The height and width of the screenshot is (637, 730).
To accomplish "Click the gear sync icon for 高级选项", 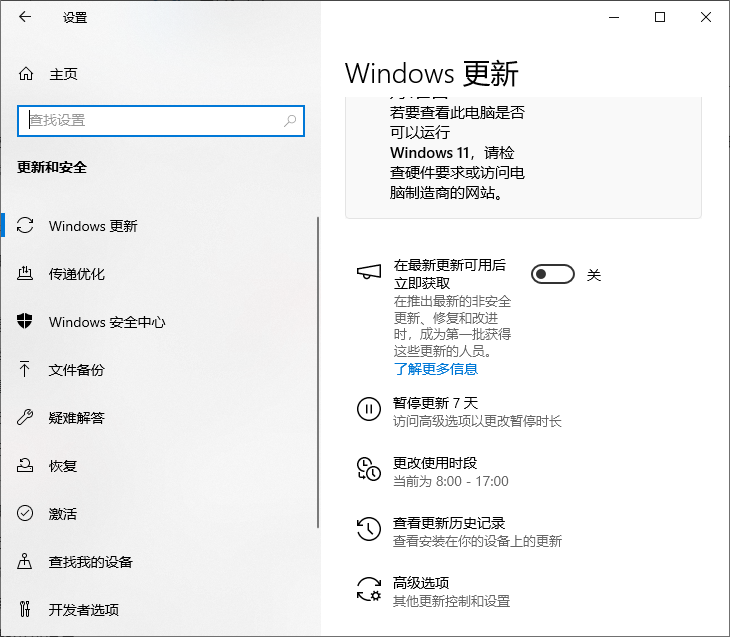I will pos(369,589).
